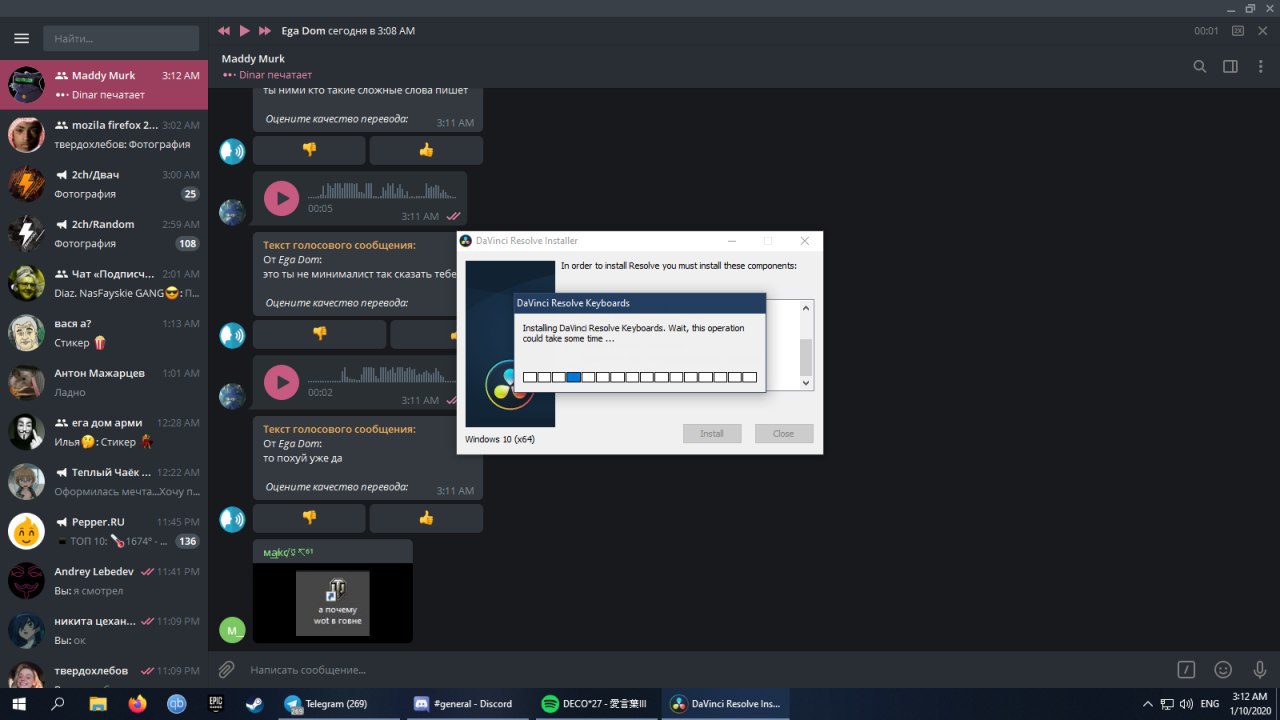Click the 136 unread badge on Pepper.RU
1280x720 pixels.
click(187, 541)
